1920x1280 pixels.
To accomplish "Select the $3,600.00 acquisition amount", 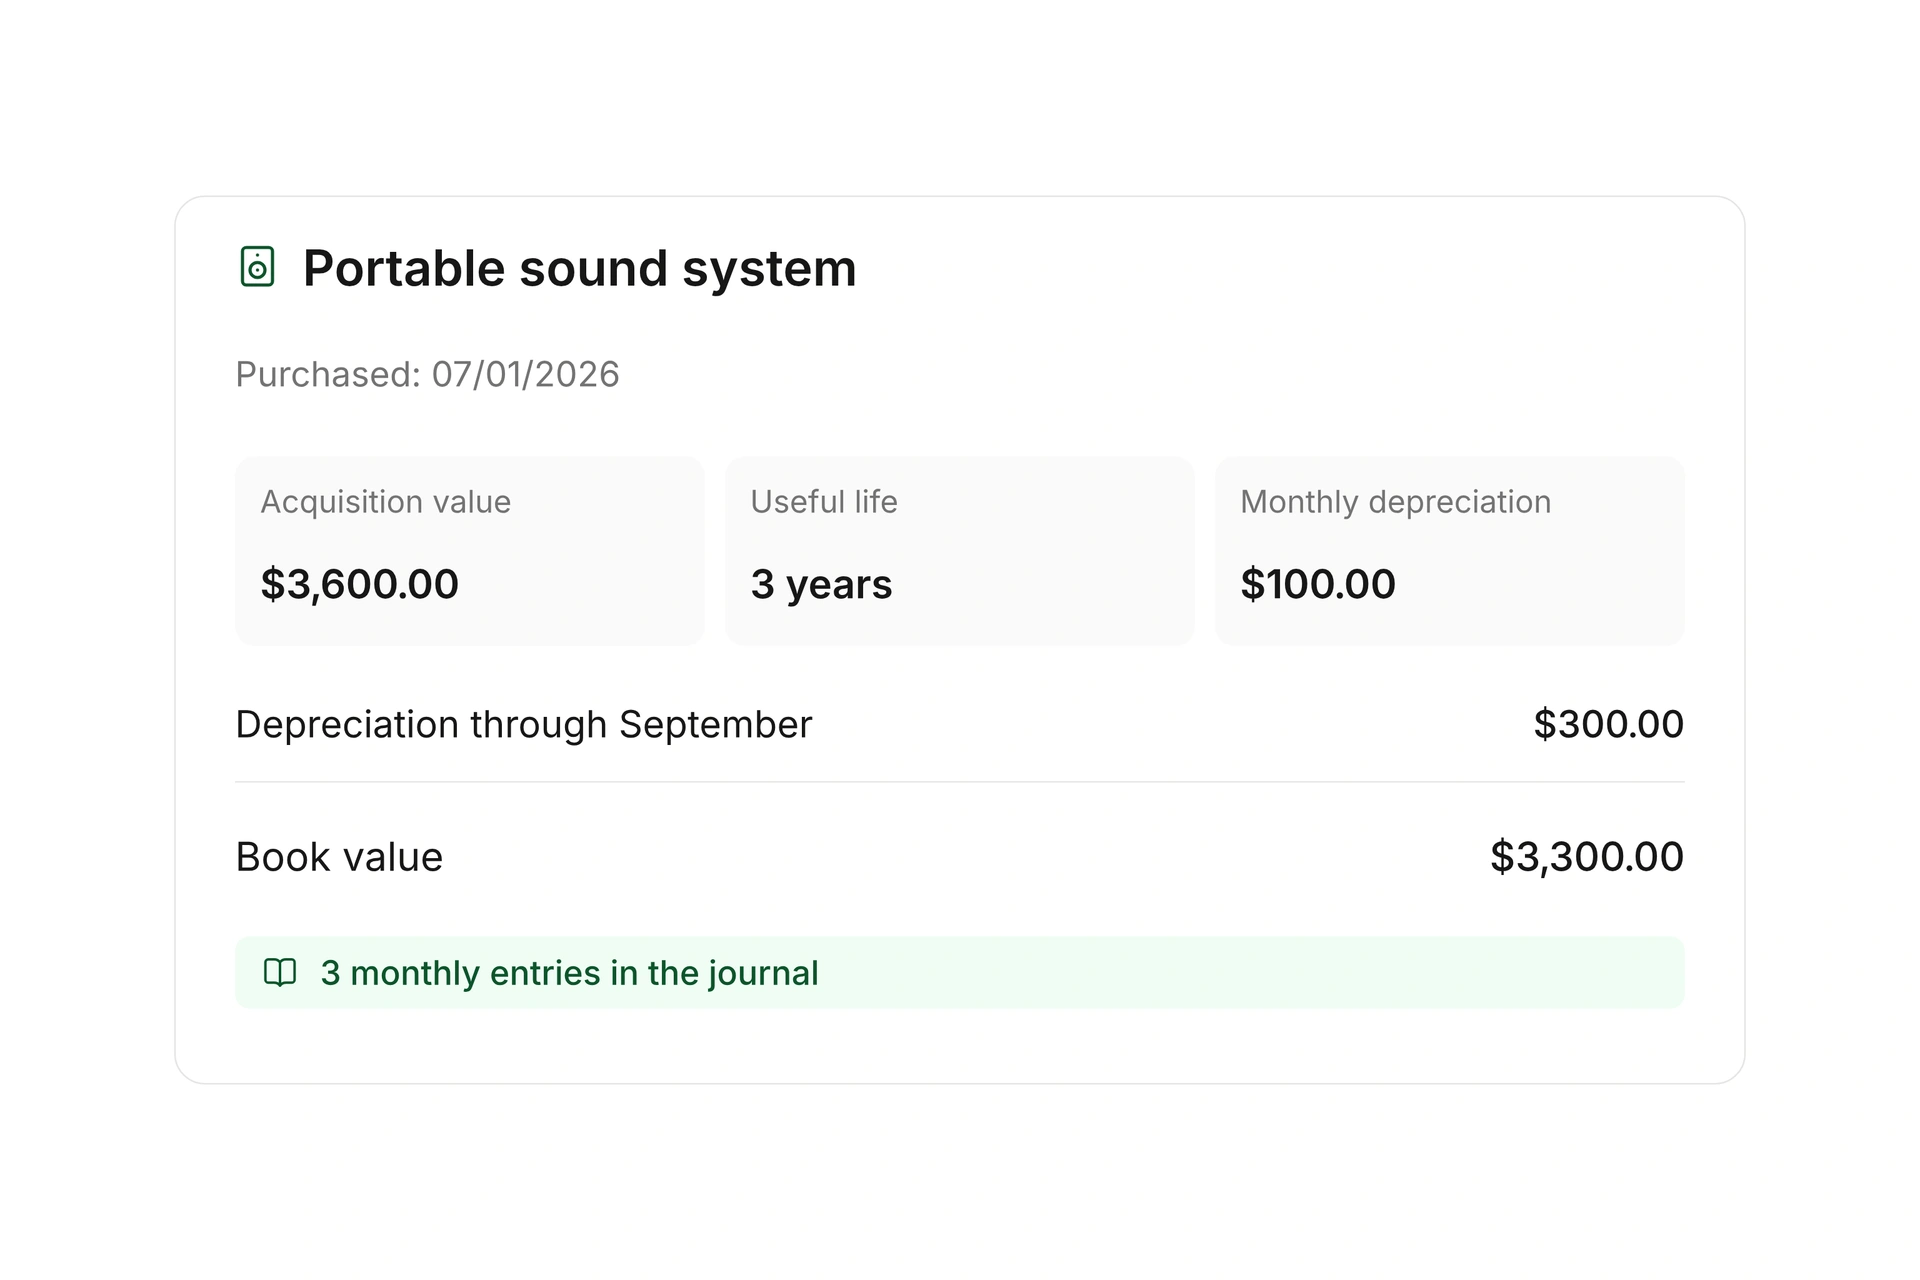I will [x=359, y=584].
